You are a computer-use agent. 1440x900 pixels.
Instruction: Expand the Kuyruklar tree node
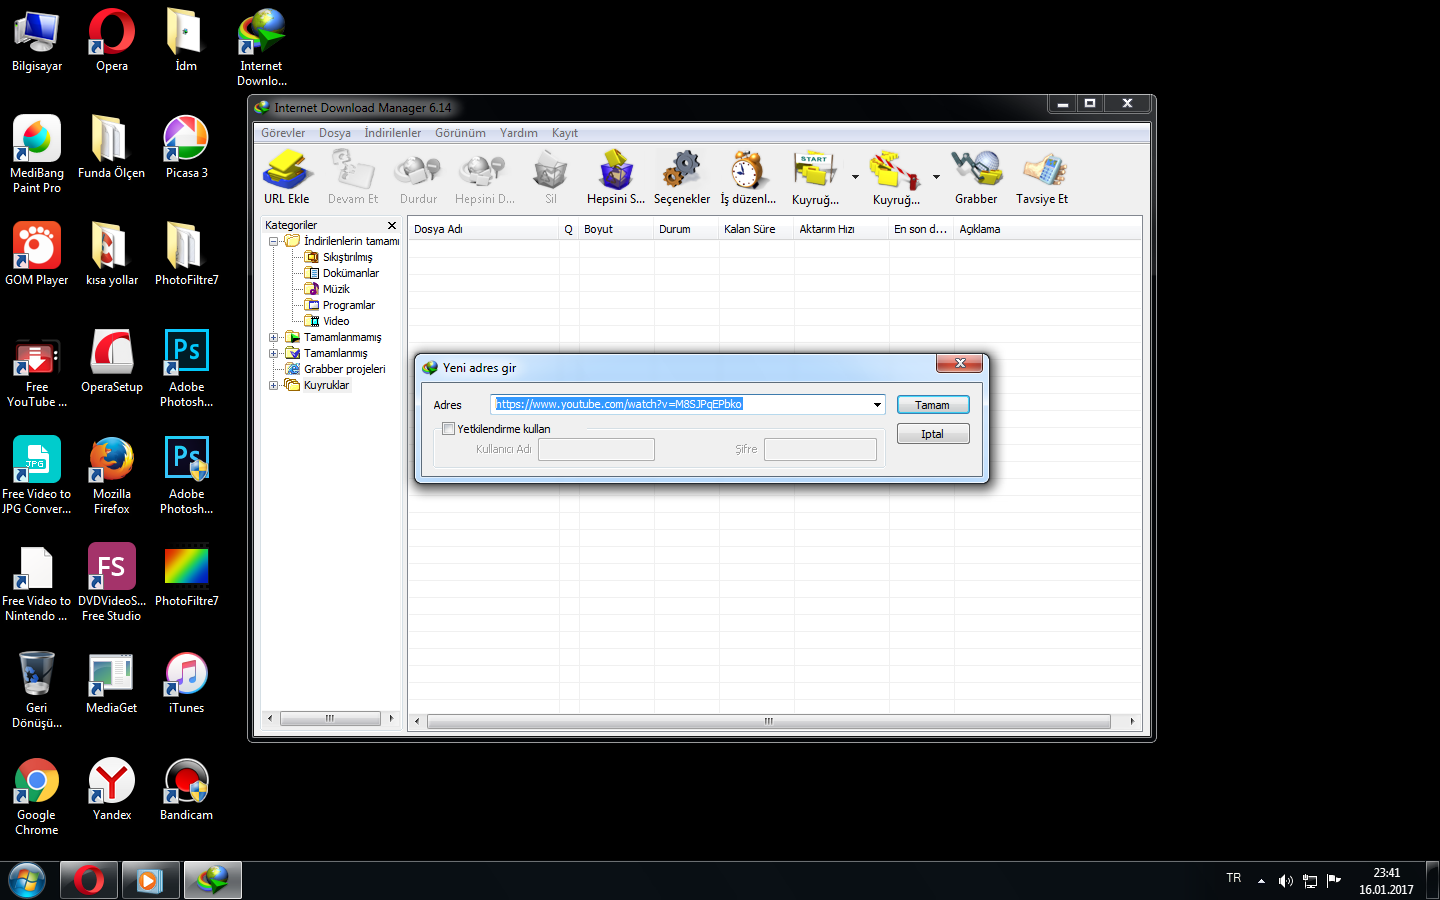click(273, 385)
